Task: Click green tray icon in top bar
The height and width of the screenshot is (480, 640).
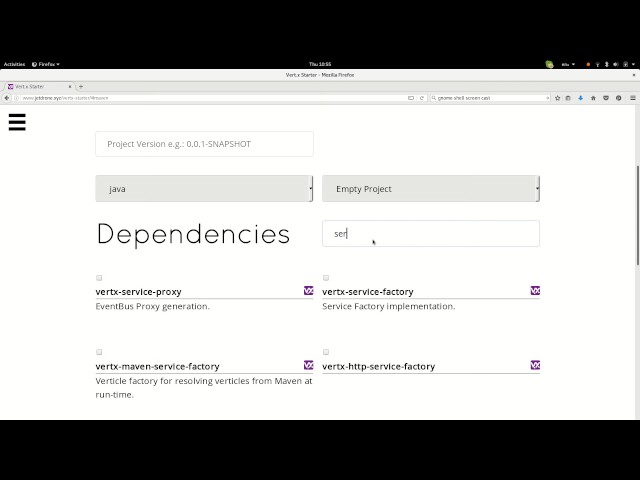Action: (x=549, y=64)
